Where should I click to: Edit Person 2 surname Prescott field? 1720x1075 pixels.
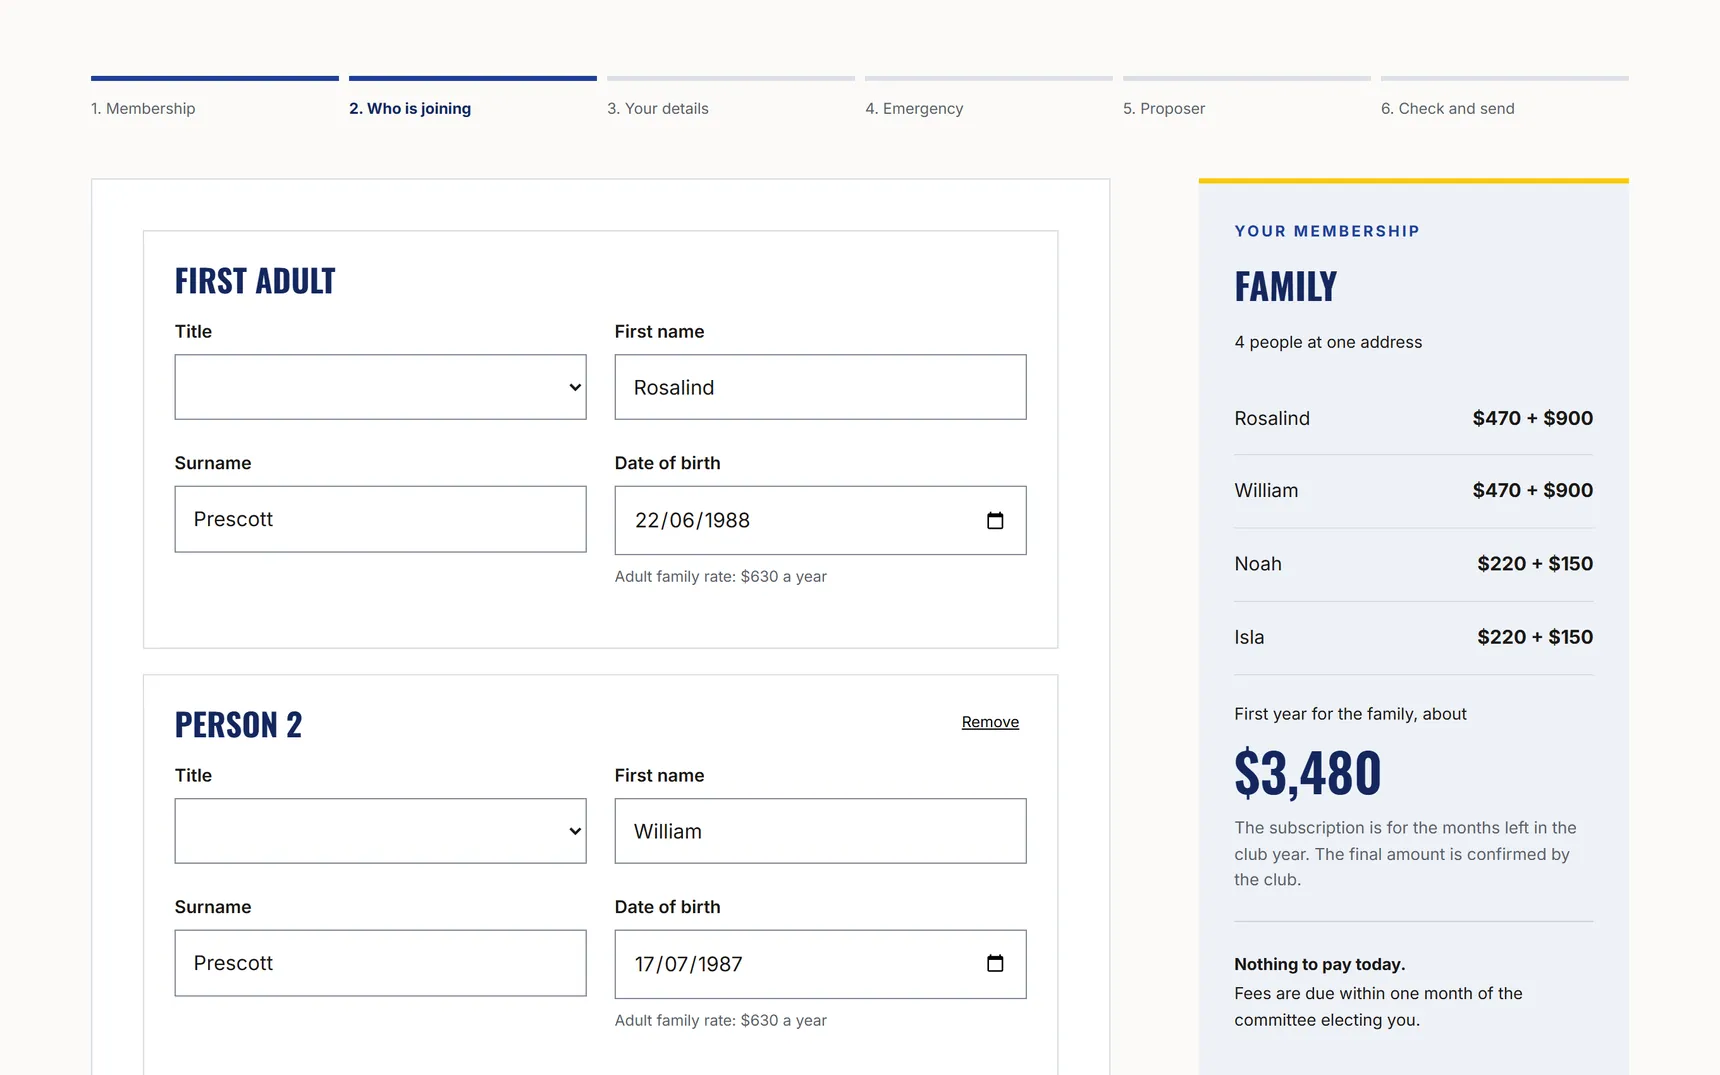[x=380, y=963]
